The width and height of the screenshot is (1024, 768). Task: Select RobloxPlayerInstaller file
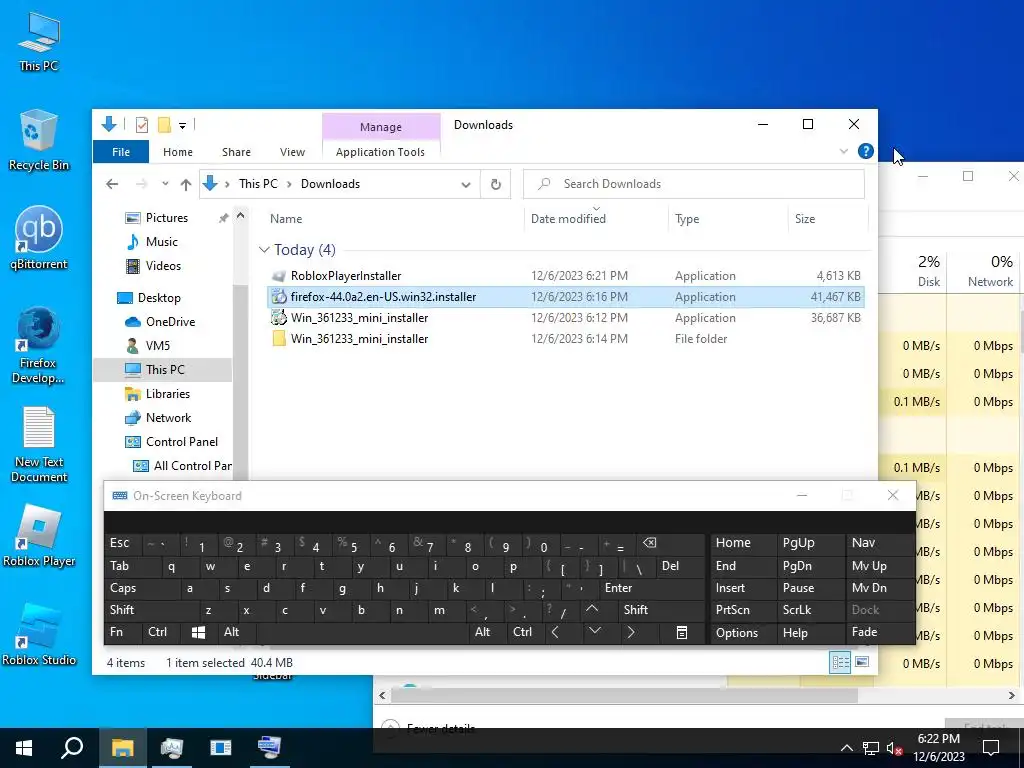[x=566, y=276]
